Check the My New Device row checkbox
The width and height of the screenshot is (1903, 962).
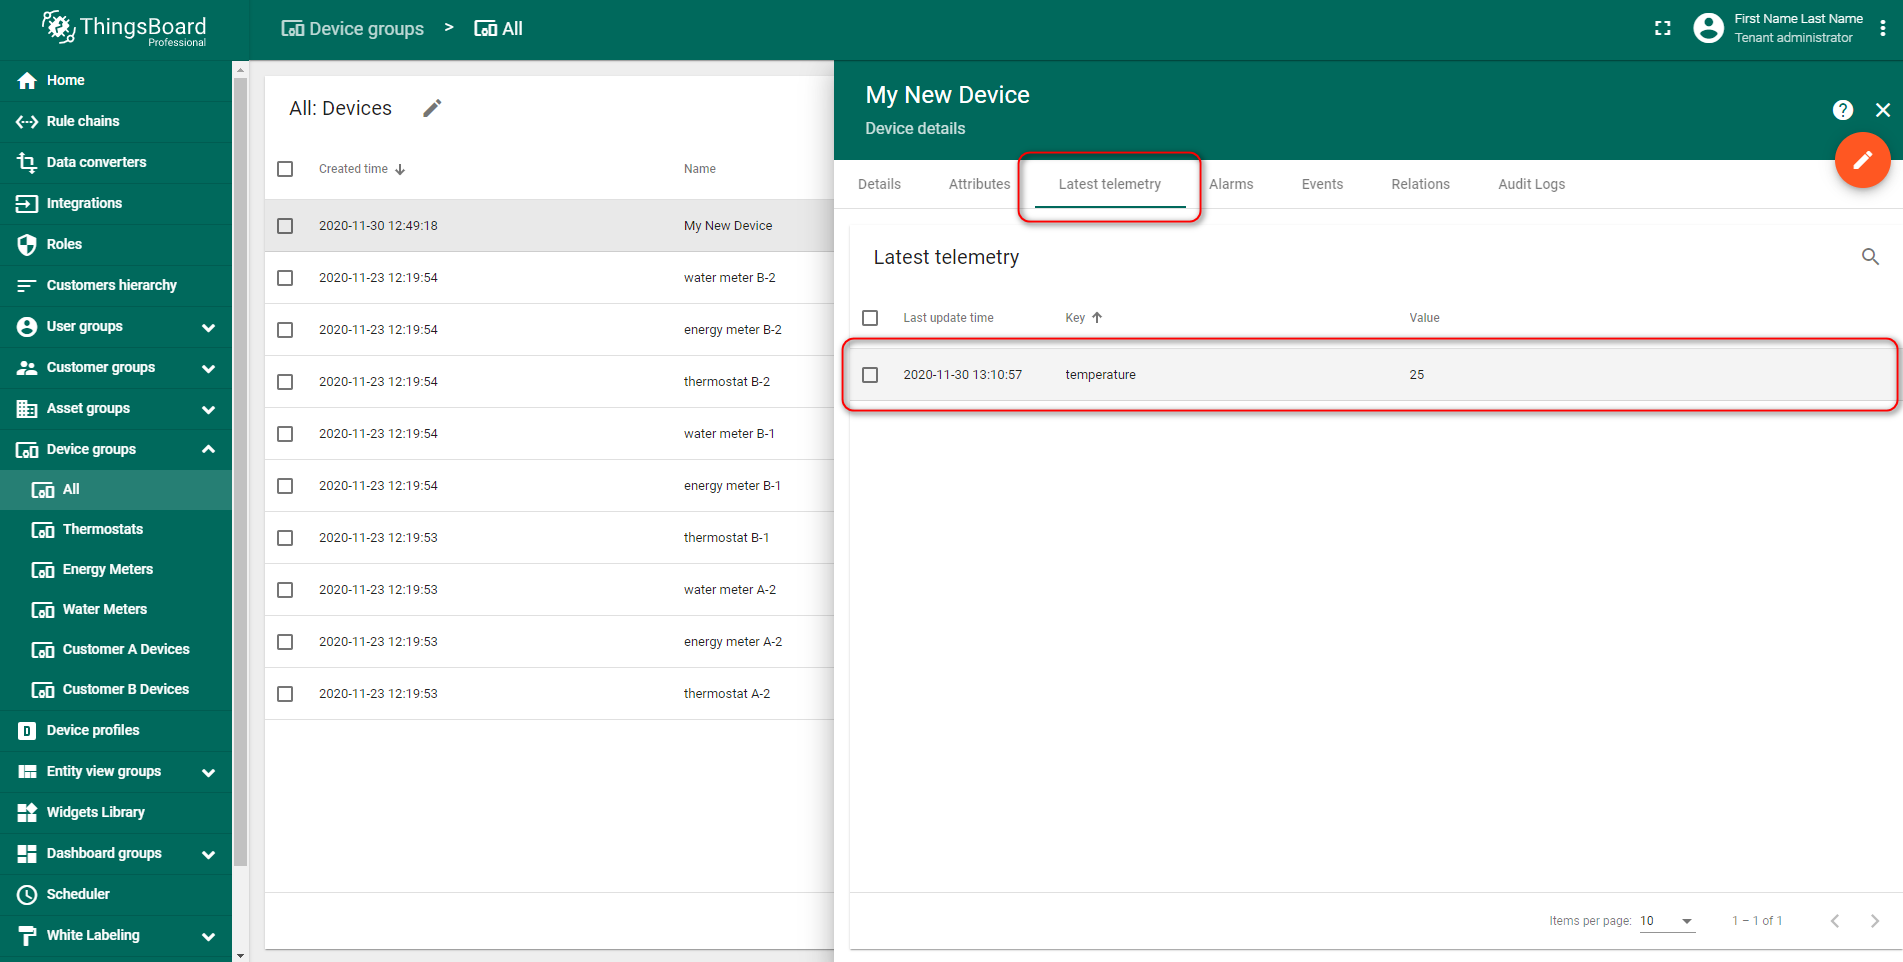(285, 226)
